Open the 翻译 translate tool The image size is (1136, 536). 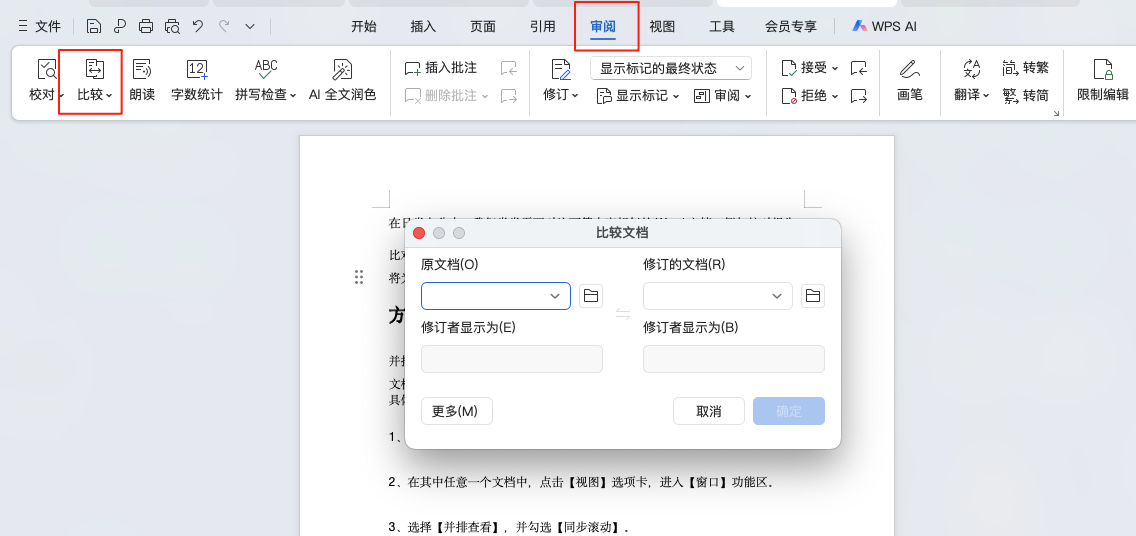[x=972, y=80]
